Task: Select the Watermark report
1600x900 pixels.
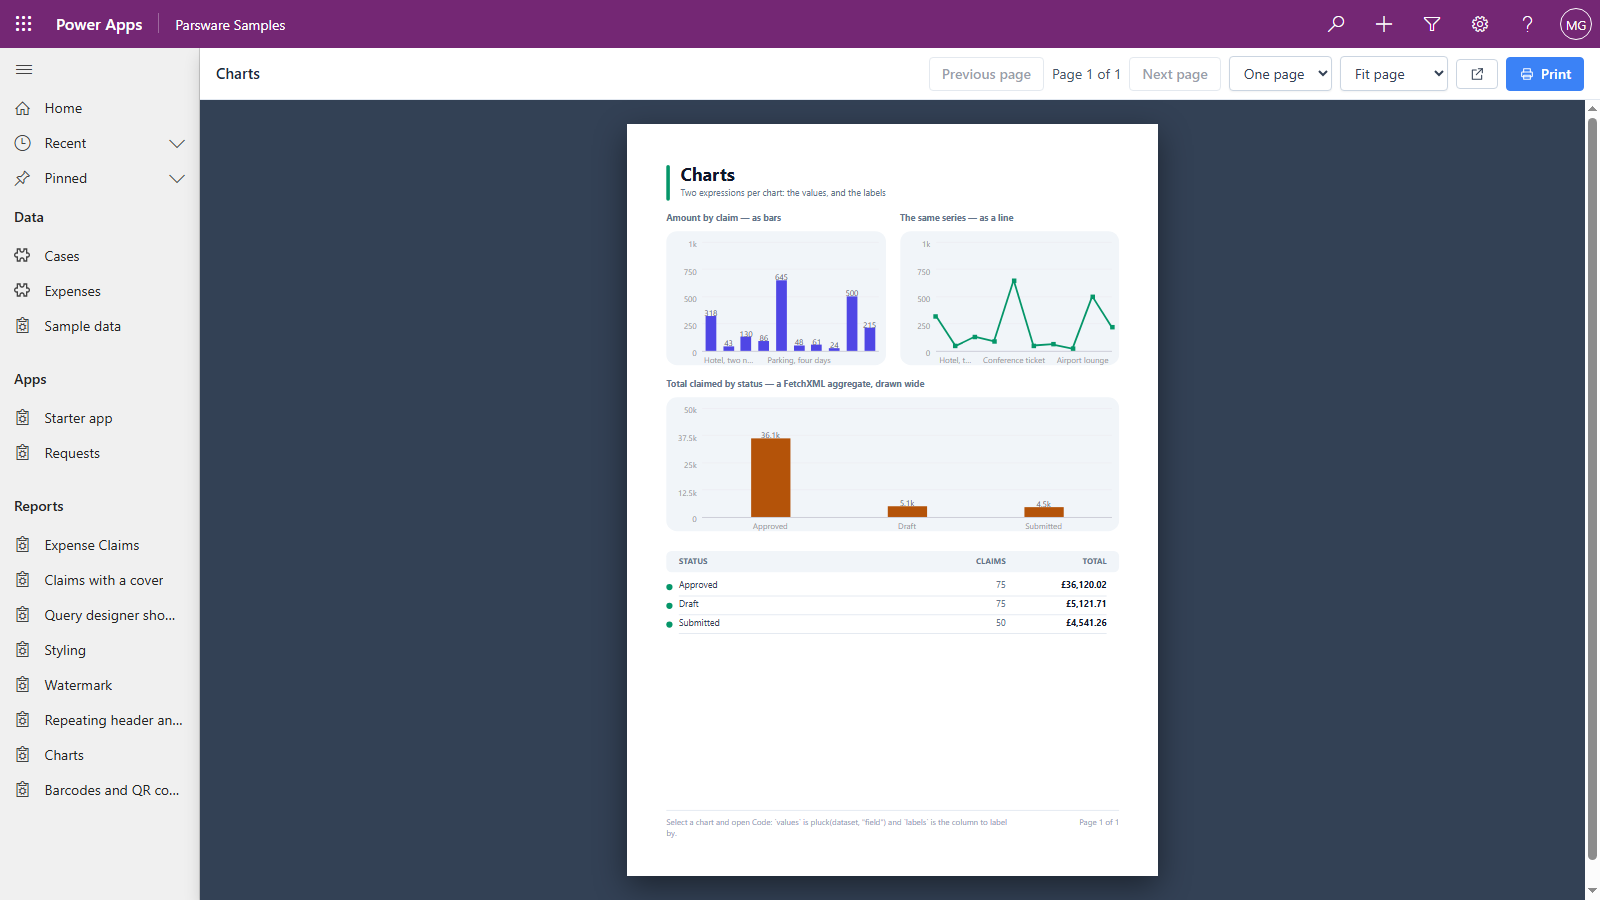Action: pyautogui.click(x=100, y=685)
